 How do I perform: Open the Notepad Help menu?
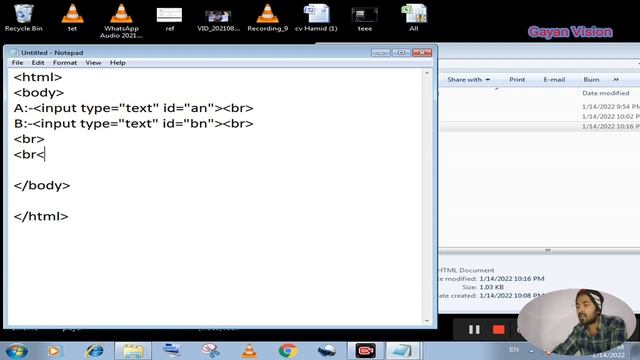118,63
